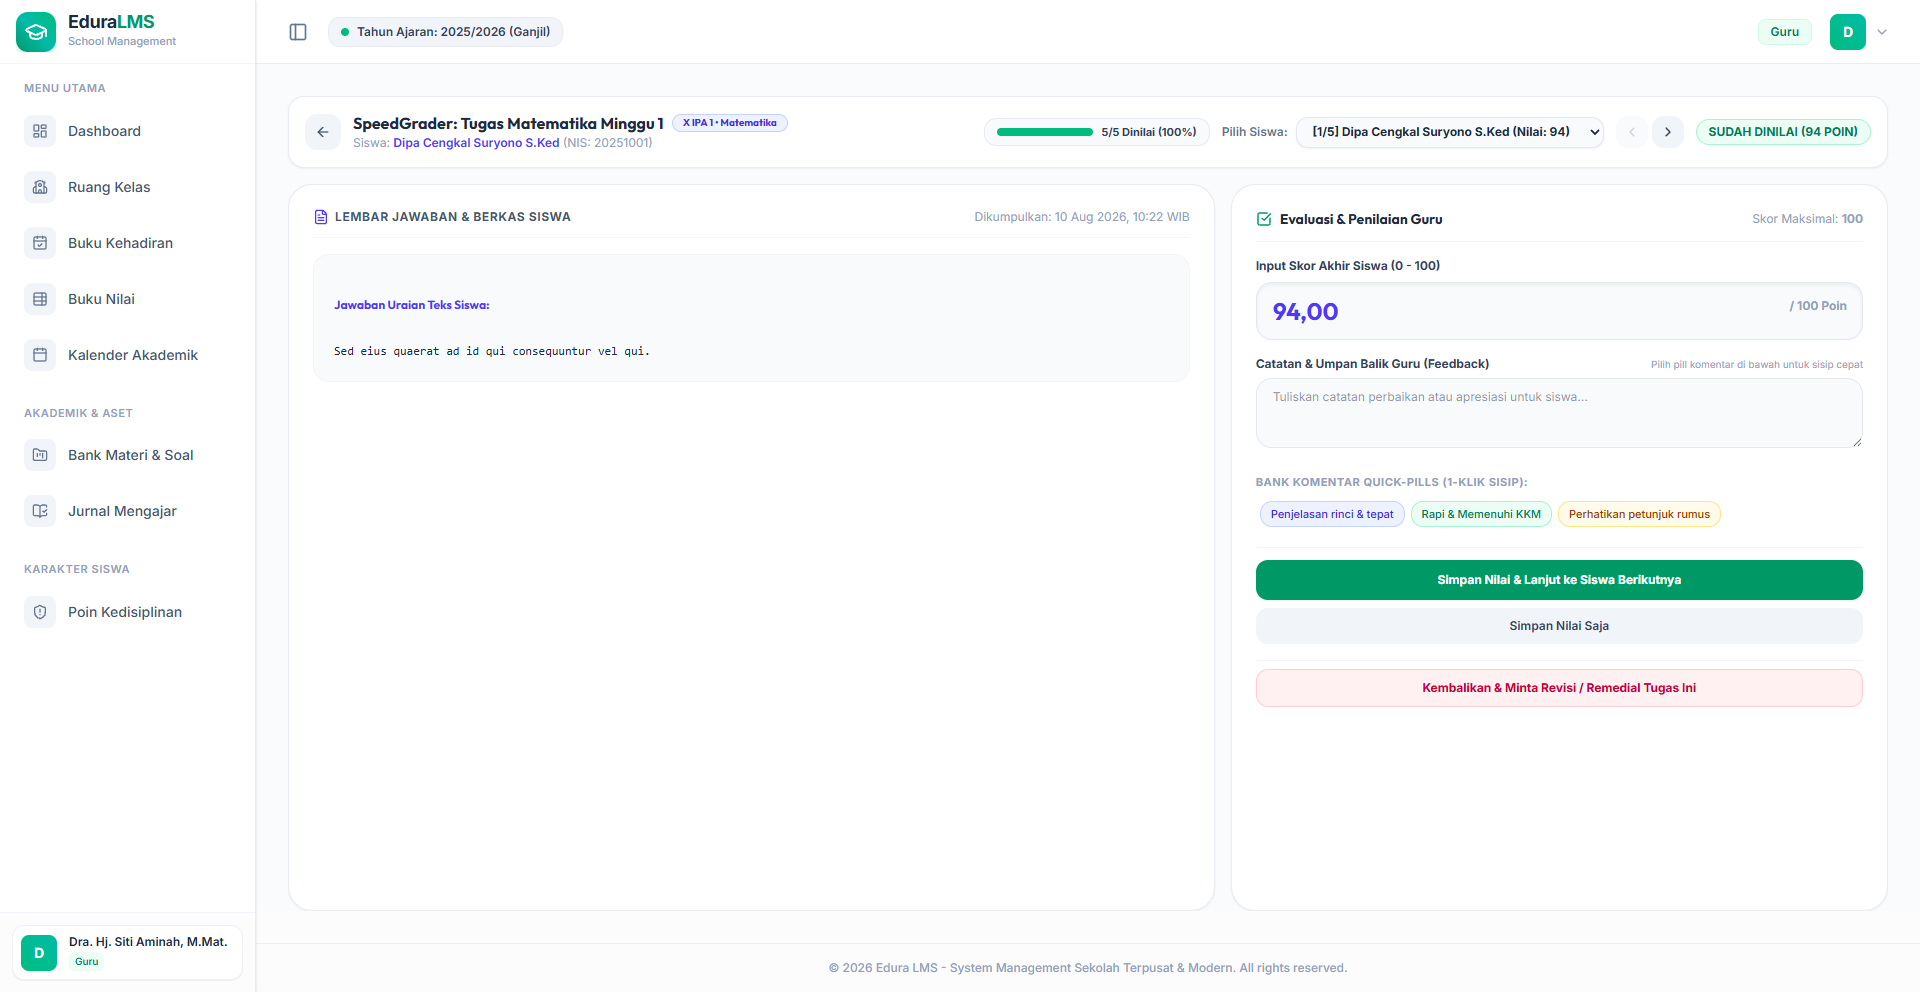Open Bank Materi & Soal menu item
Image resolution: width=1920 pixels, height=992 pixels.
(128, 455)
